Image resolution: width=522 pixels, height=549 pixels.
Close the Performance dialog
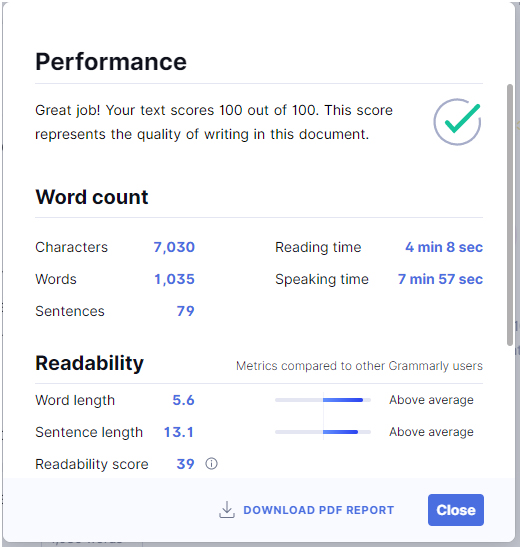pos(455,510)
